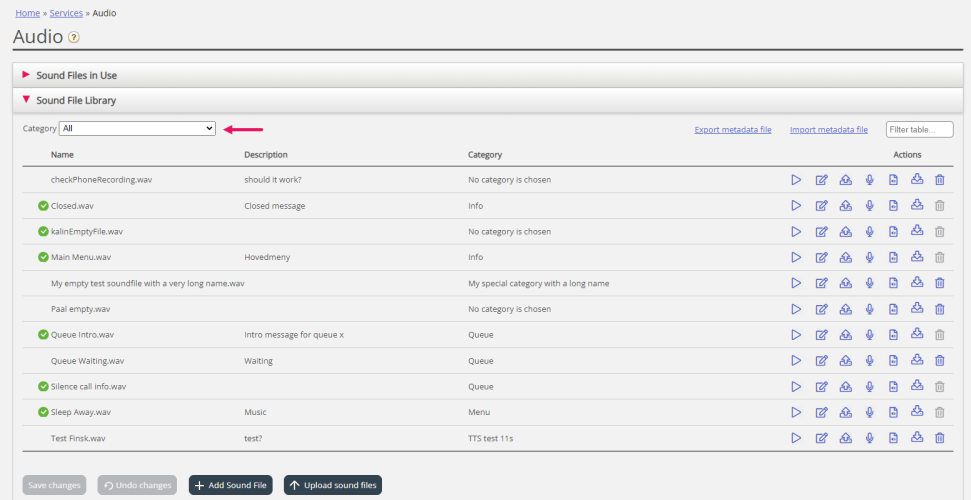
Task: Upload a replacement for kalinEmptyFile.wav
Action: pyautogui.click(x=845, y=232)
